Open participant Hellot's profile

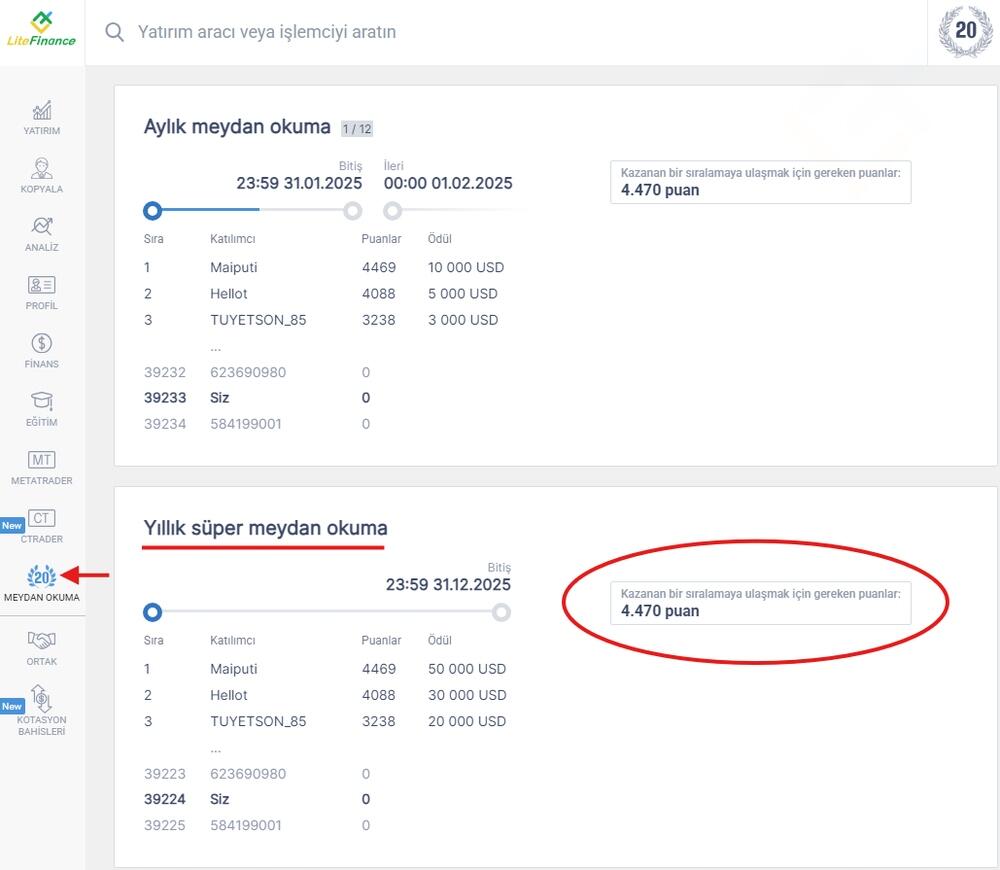point(229,293)
